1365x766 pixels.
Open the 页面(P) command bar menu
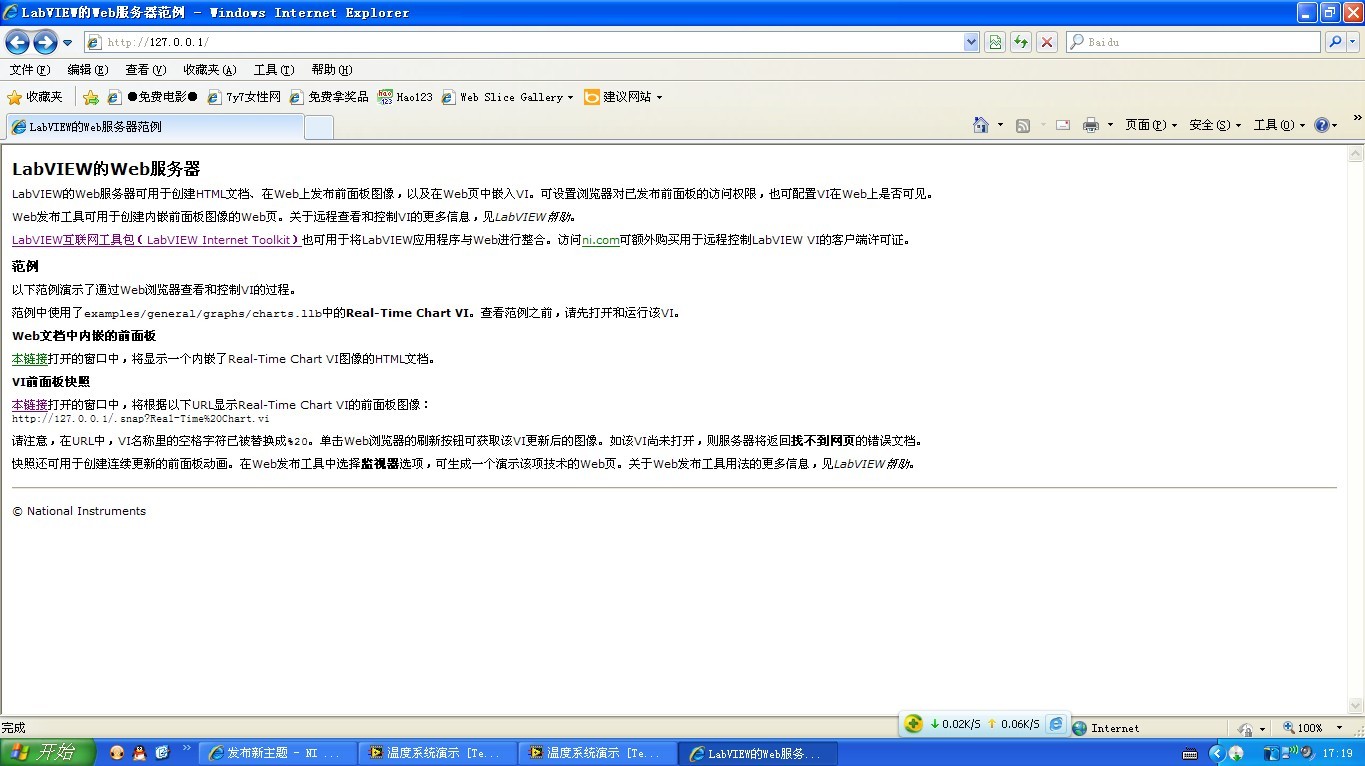click(1150, 125)
